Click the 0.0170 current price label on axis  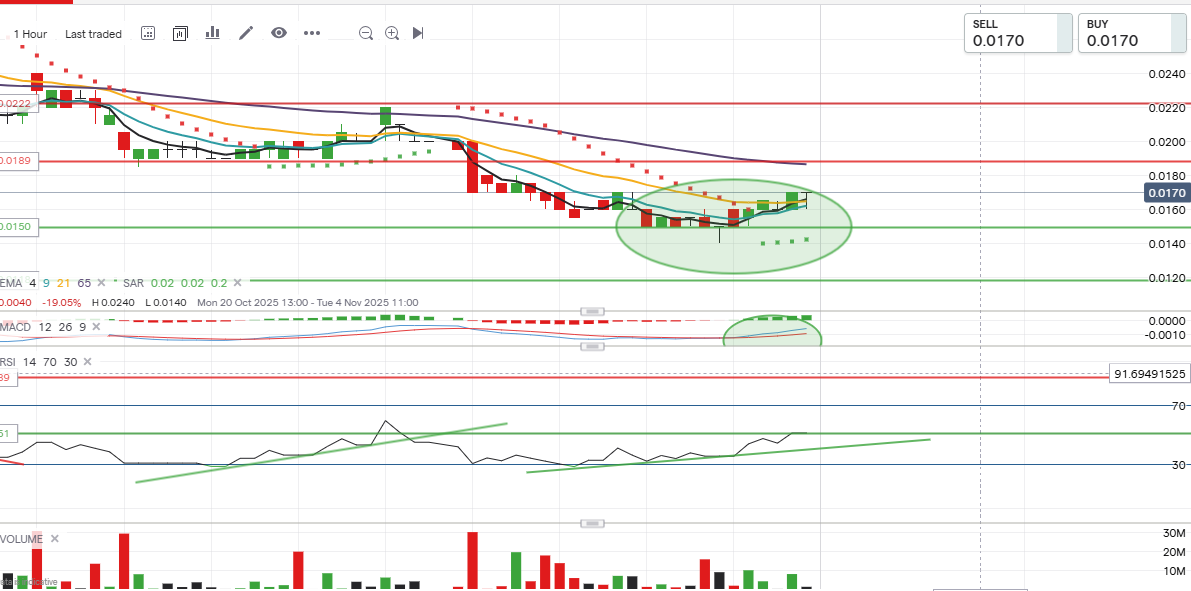1166,193
